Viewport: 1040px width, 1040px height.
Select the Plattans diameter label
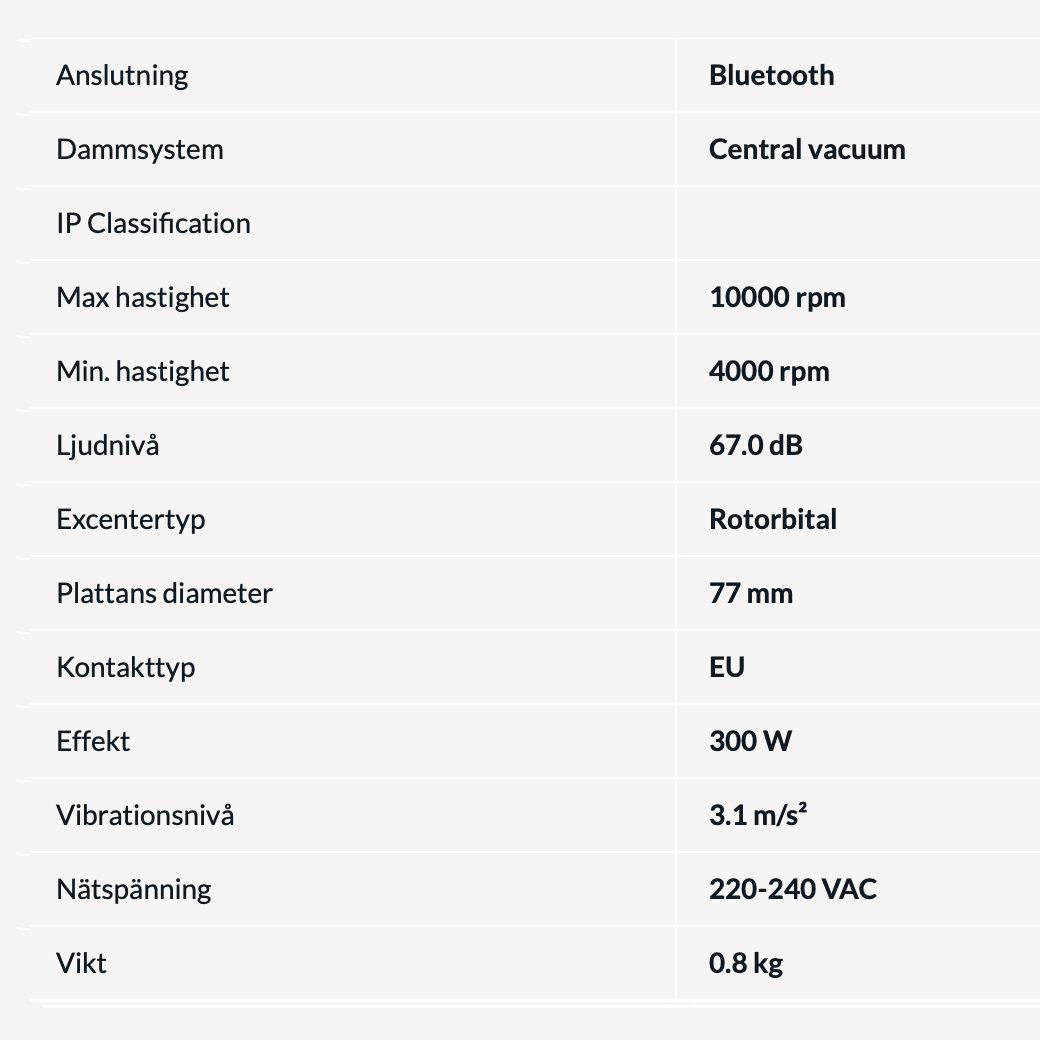click(164, 594)
